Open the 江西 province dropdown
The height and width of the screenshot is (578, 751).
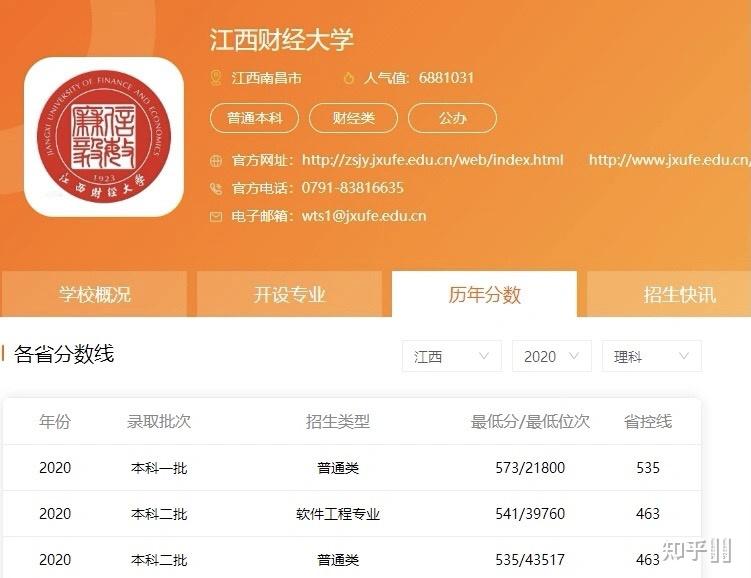pos(452,356)
